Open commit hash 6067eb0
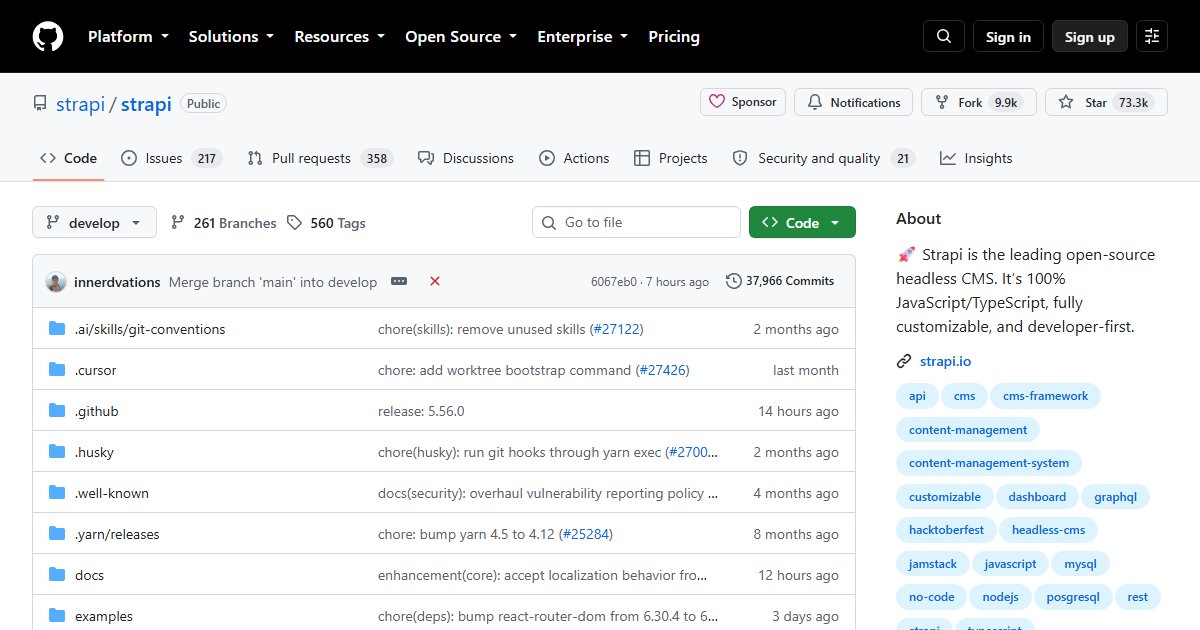 tap(614, 282)
